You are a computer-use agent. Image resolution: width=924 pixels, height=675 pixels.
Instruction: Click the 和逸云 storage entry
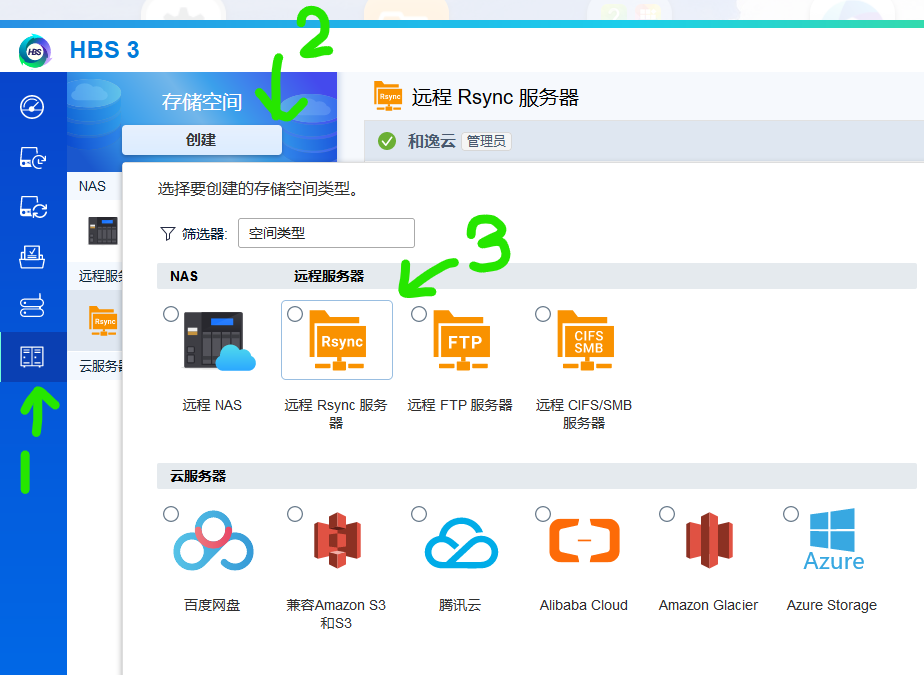tap(431, 141)
